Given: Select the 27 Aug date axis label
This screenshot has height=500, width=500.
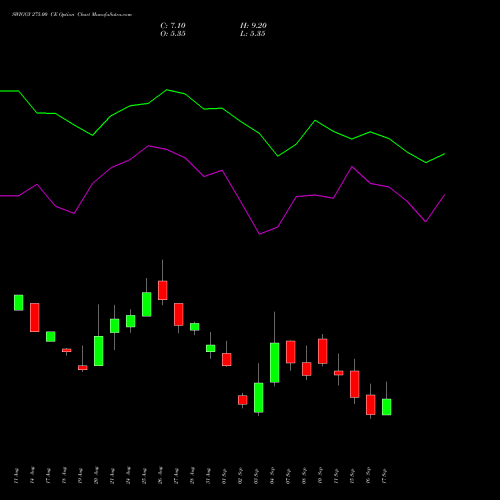Looking at the screenshot, I should click(176, 476).
